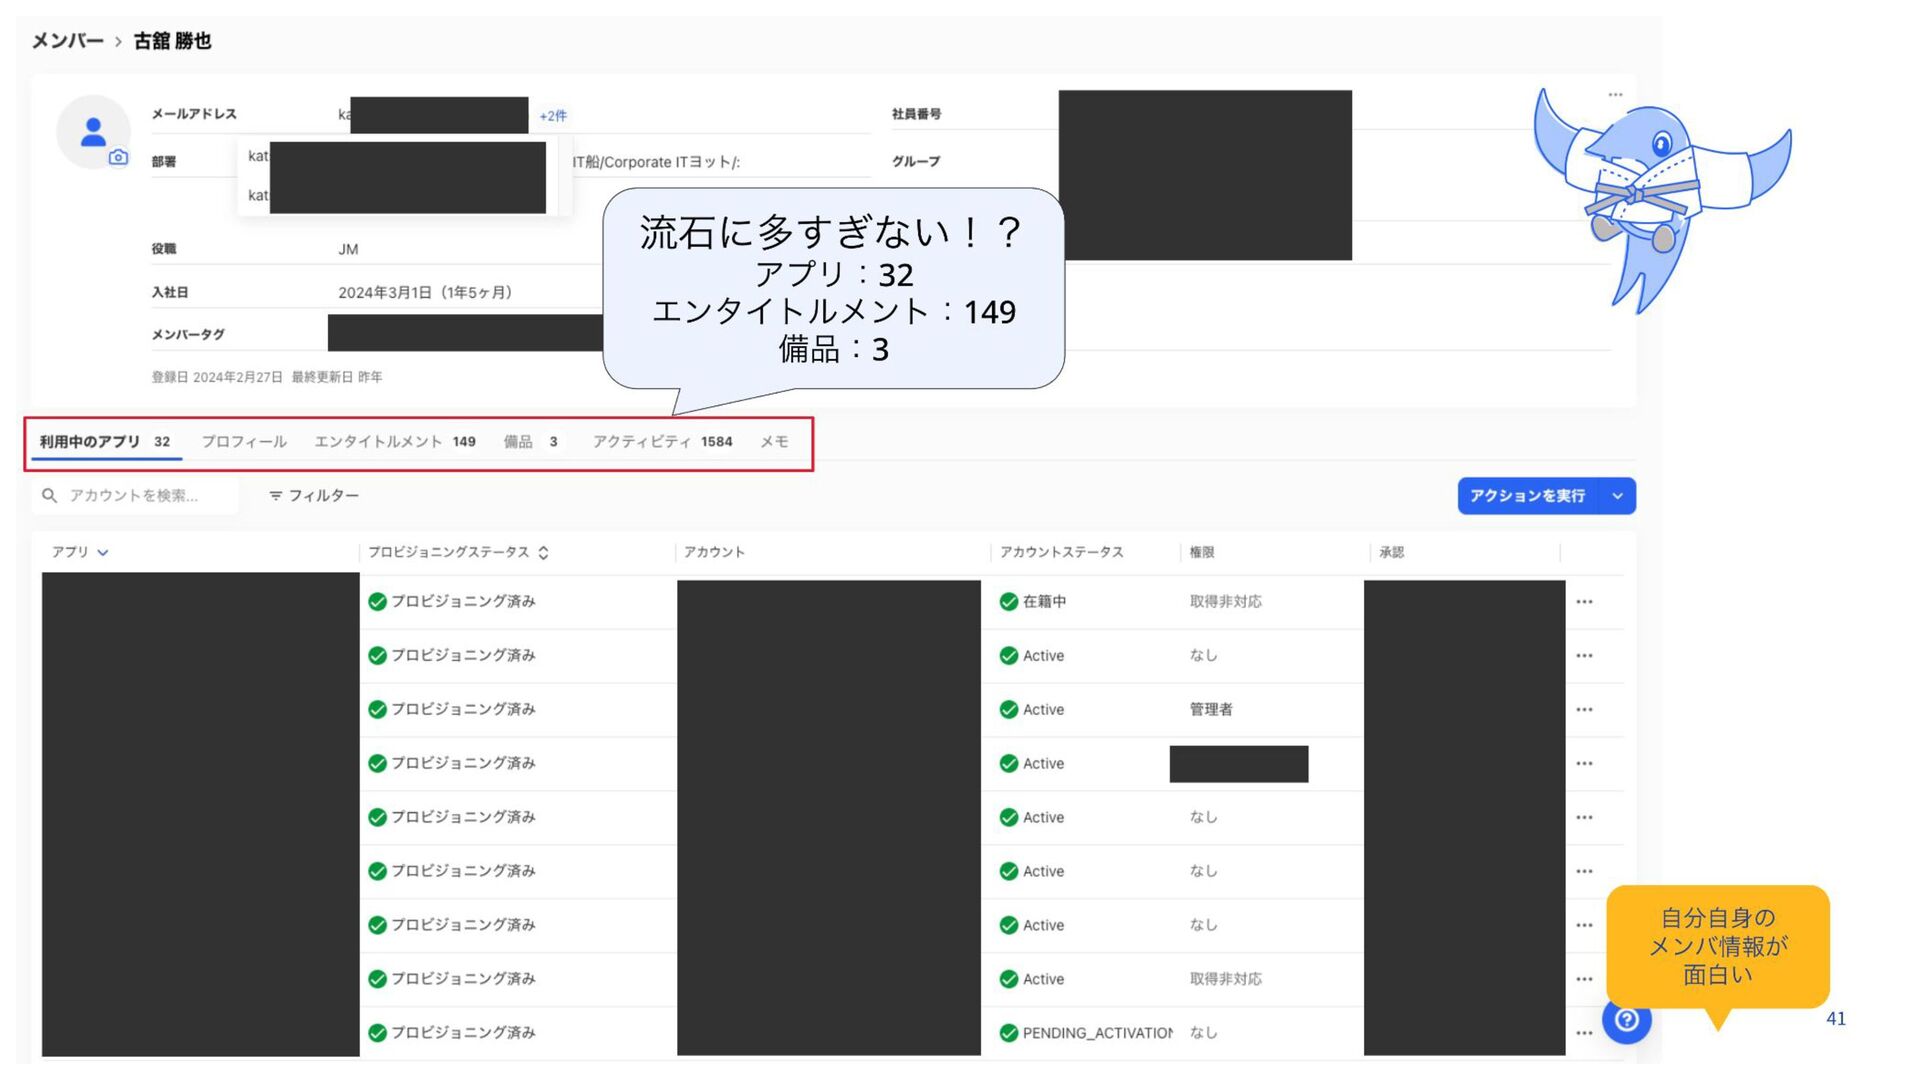Toggle sorting on プロビジョニングステータス column
1920x1080 pixels.
[543, 553]
